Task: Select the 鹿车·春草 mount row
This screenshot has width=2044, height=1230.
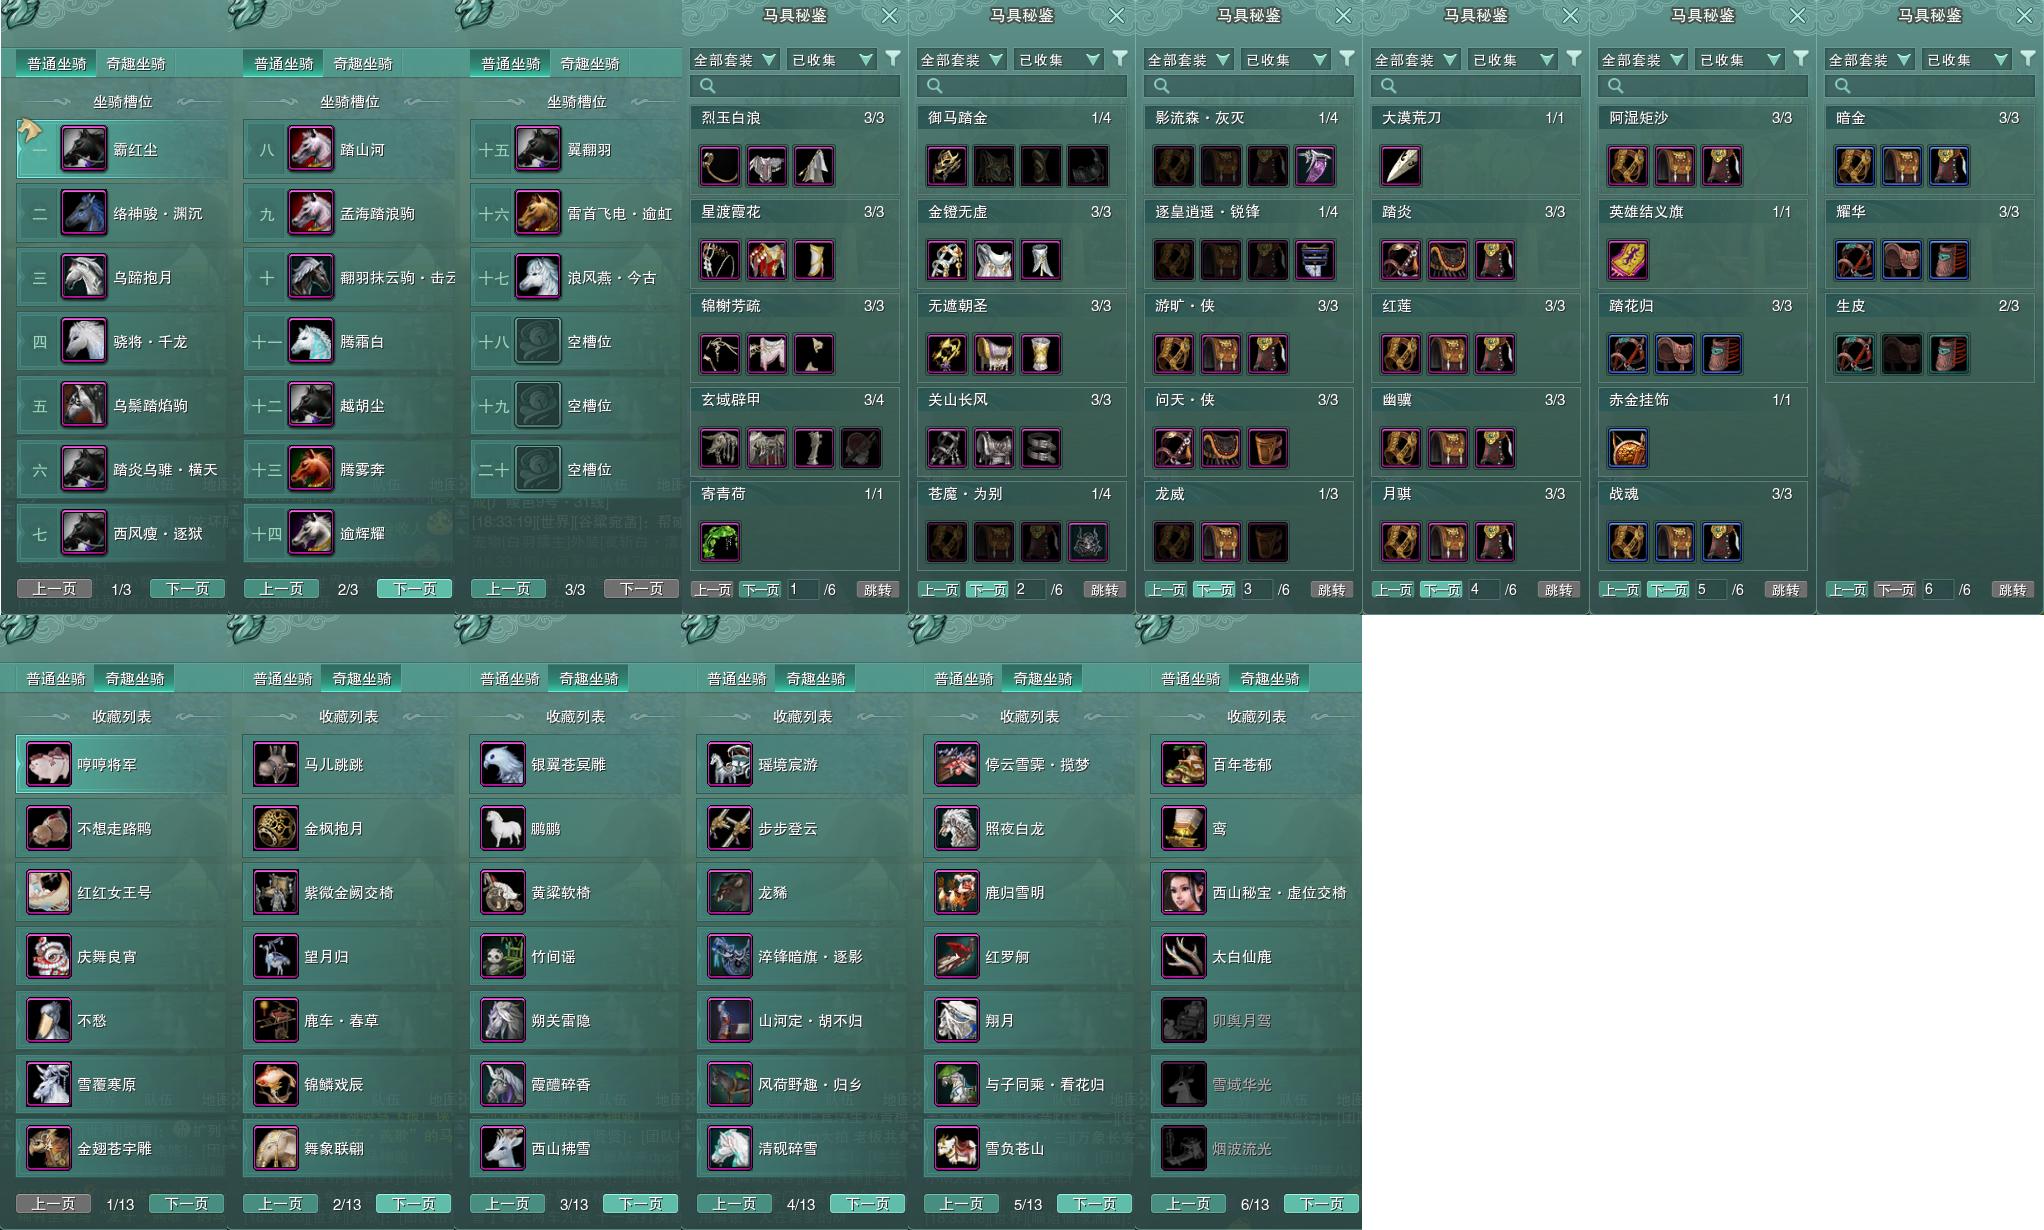Action: click(348, 1020)
